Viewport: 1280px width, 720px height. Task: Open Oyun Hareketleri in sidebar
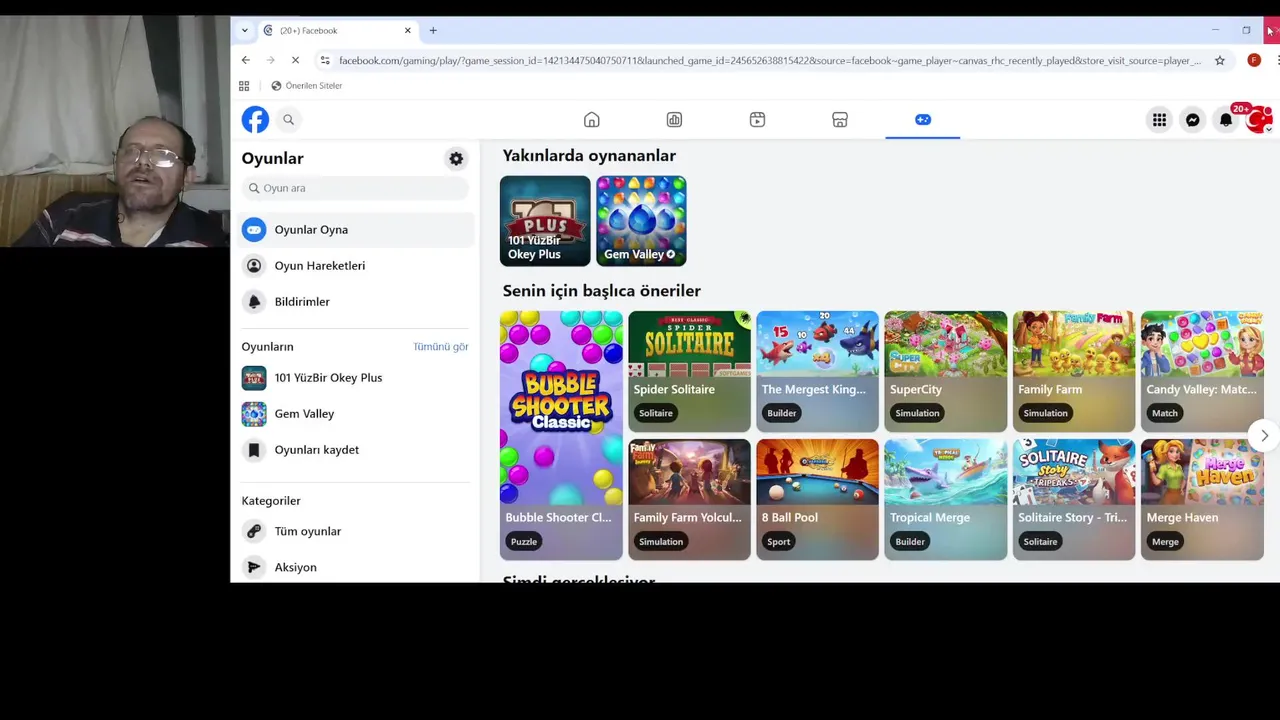pos(357,266)
